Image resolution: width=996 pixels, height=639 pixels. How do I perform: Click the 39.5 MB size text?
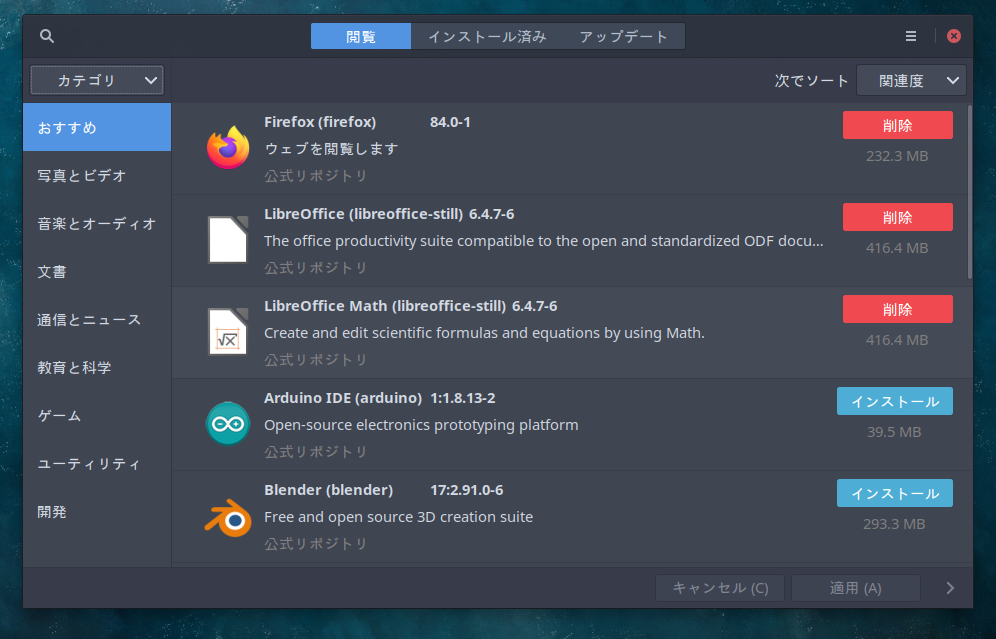(894, 433)
